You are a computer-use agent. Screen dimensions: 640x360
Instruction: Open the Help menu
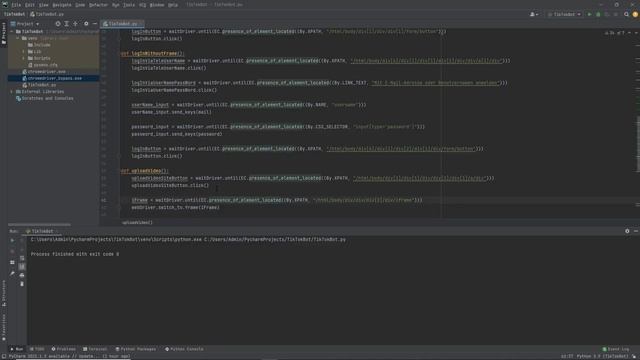pyautogui.click(x=173, y=5)
